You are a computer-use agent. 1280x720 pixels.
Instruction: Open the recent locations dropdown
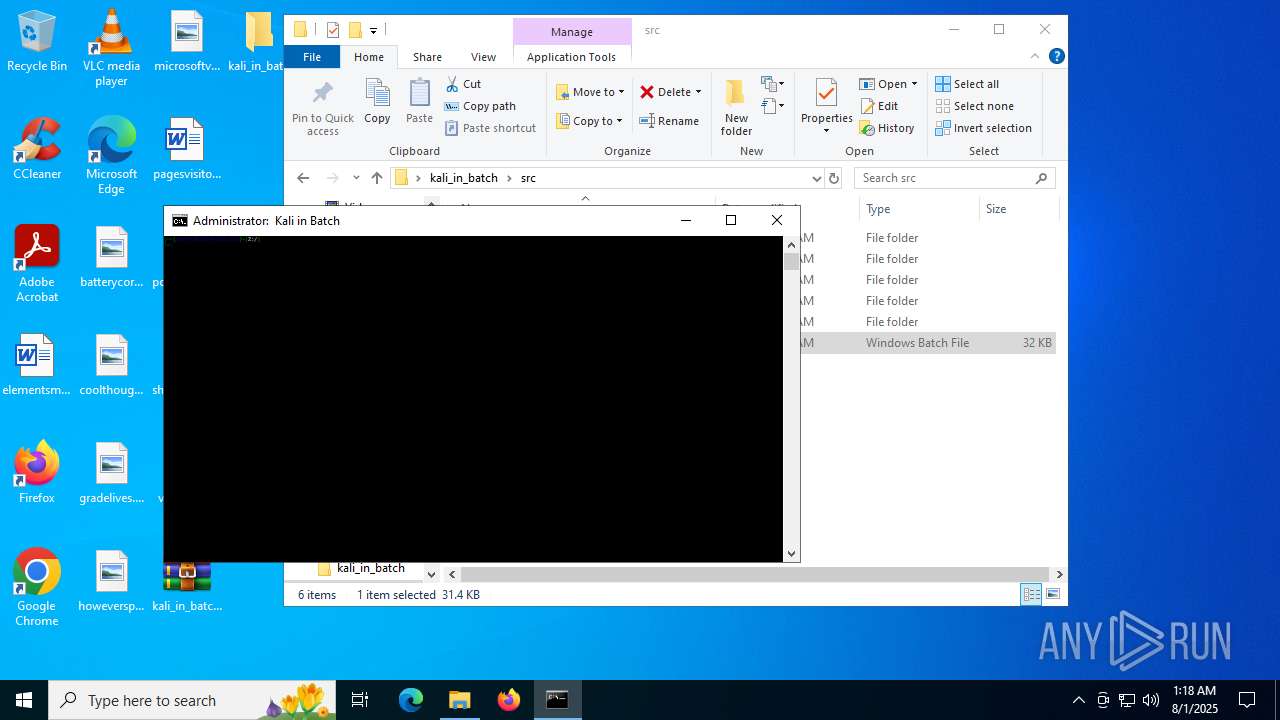pos(356,178)
